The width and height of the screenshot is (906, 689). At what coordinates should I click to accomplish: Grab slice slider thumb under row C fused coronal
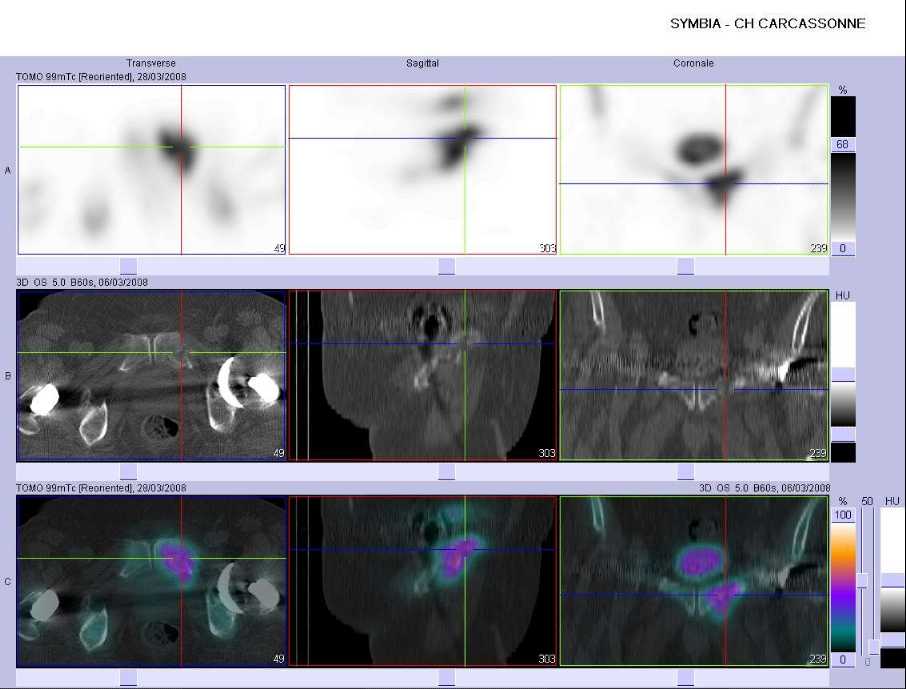[x=685, y=677]
